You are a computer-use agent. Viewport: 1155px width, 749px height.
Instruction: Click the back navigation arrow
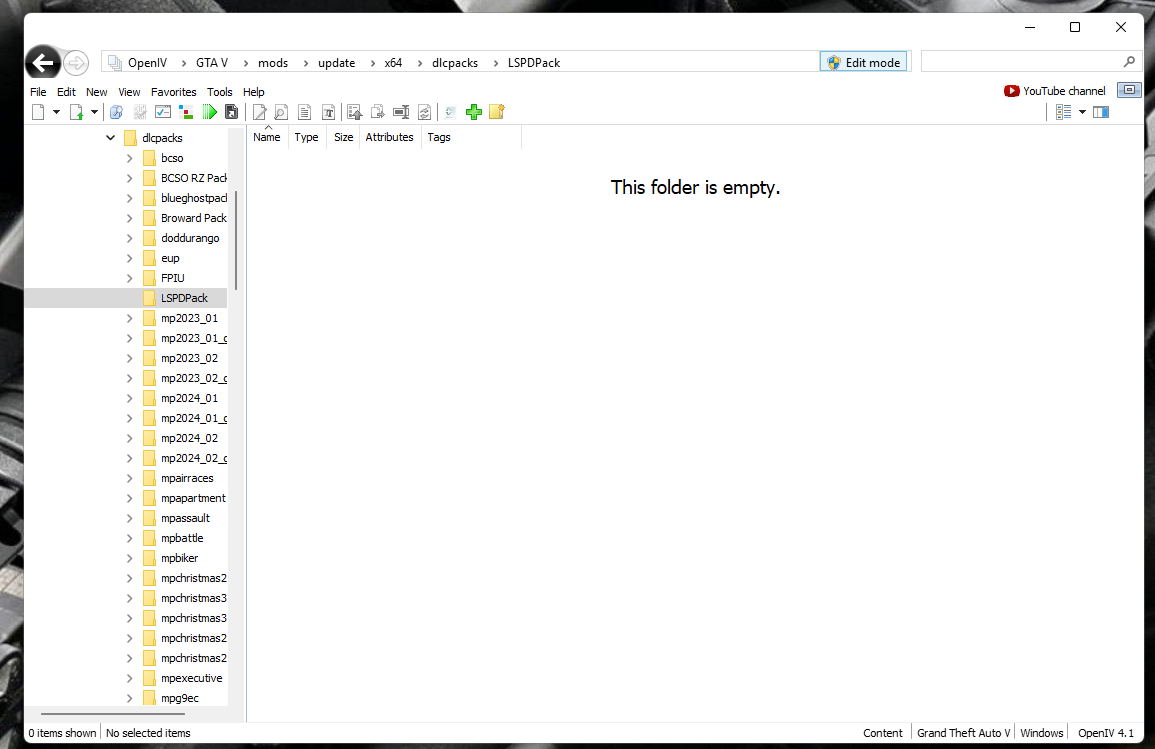(43, 63)
